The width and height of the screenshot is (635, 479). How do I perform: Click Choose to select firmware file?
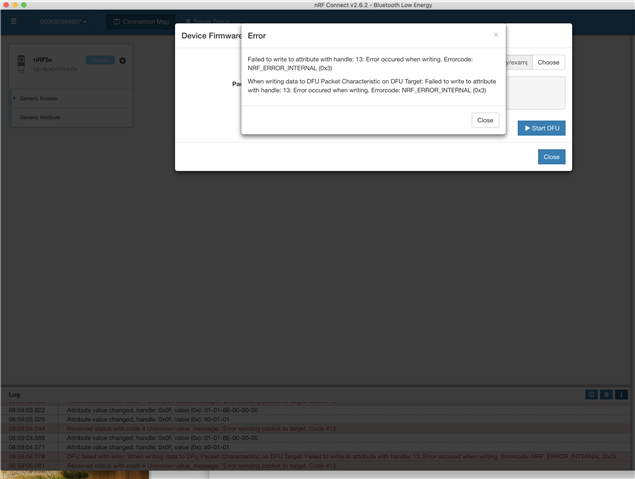[x=548, y=62]
